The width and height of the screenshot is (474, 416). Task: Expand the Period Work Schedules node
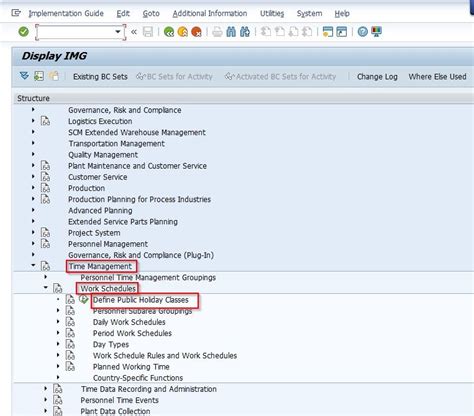pyautogui.click(x=58, y=333)
